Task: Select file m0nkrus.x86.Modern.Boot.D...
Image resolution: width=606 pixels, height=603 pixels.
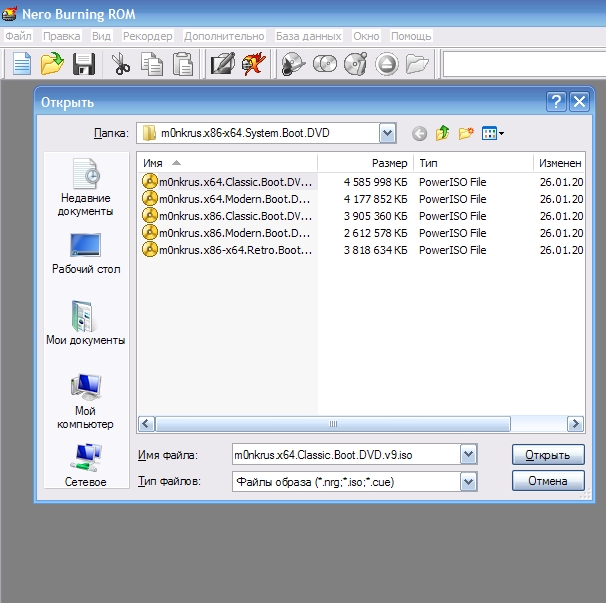Action: (226, 233)
